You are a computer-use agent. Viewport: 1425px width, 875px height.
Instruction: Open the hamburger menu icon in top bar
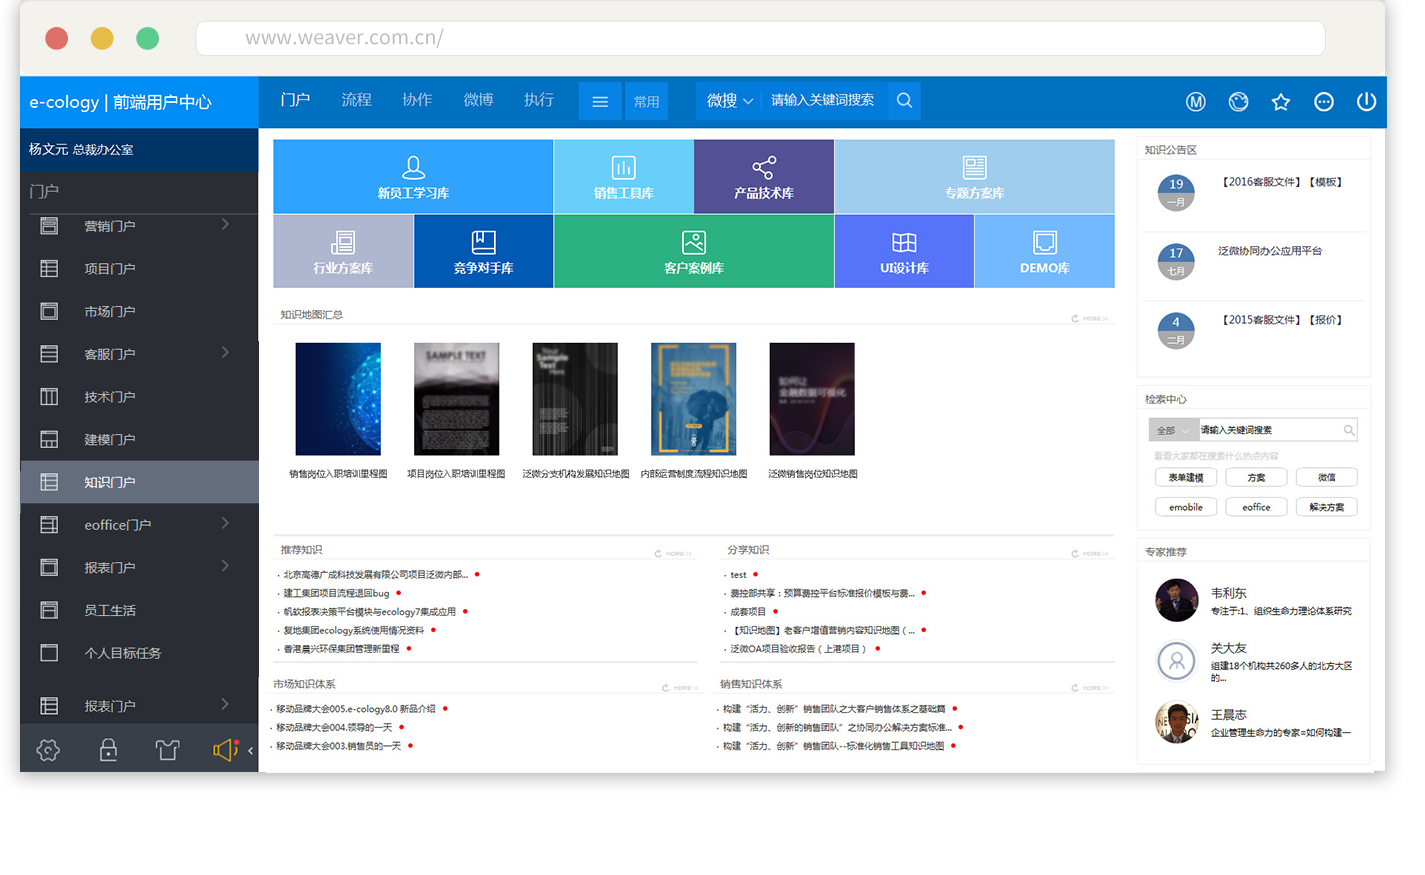point(600,101)
